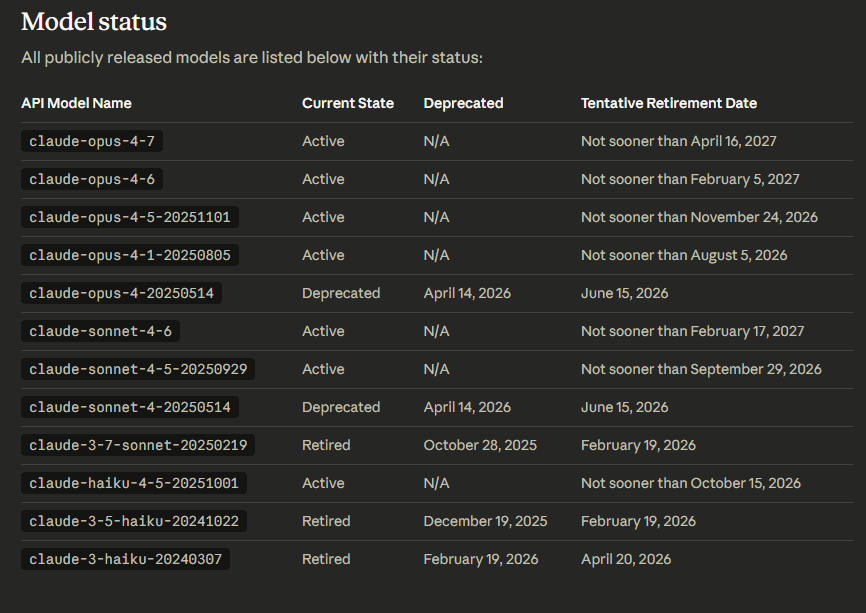The width and height of the screenshot is (866, 613).
Task: Select the claude-3-5-haiku-20241022 model name
Action: (134, 521)
